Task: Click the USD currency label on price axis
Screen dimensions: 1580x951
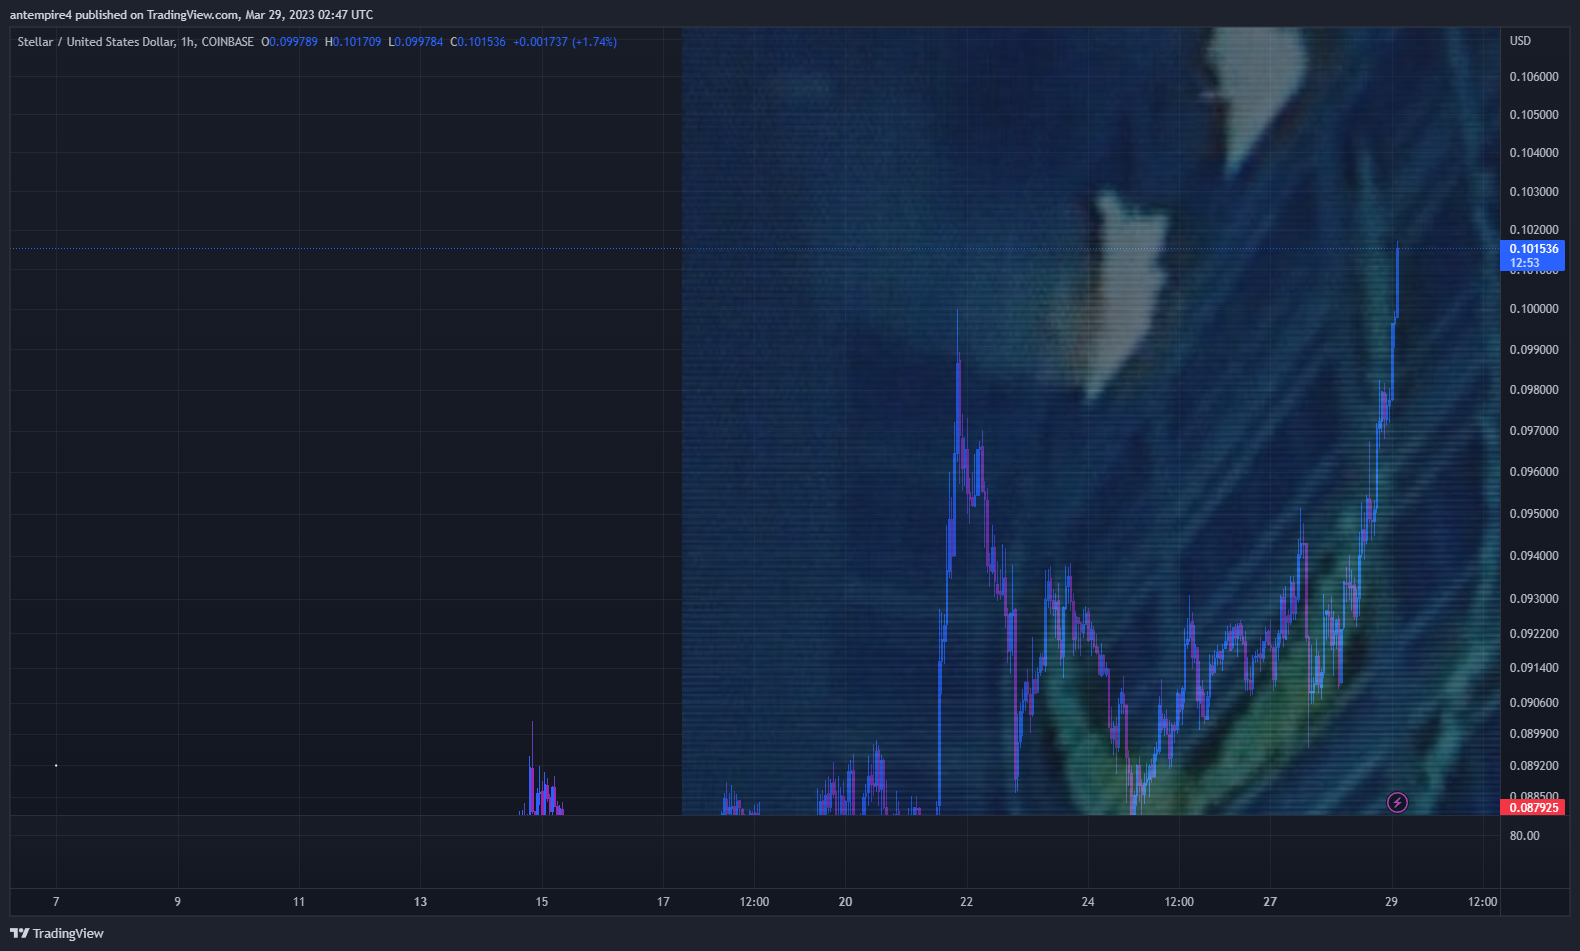Action: 1520,41
